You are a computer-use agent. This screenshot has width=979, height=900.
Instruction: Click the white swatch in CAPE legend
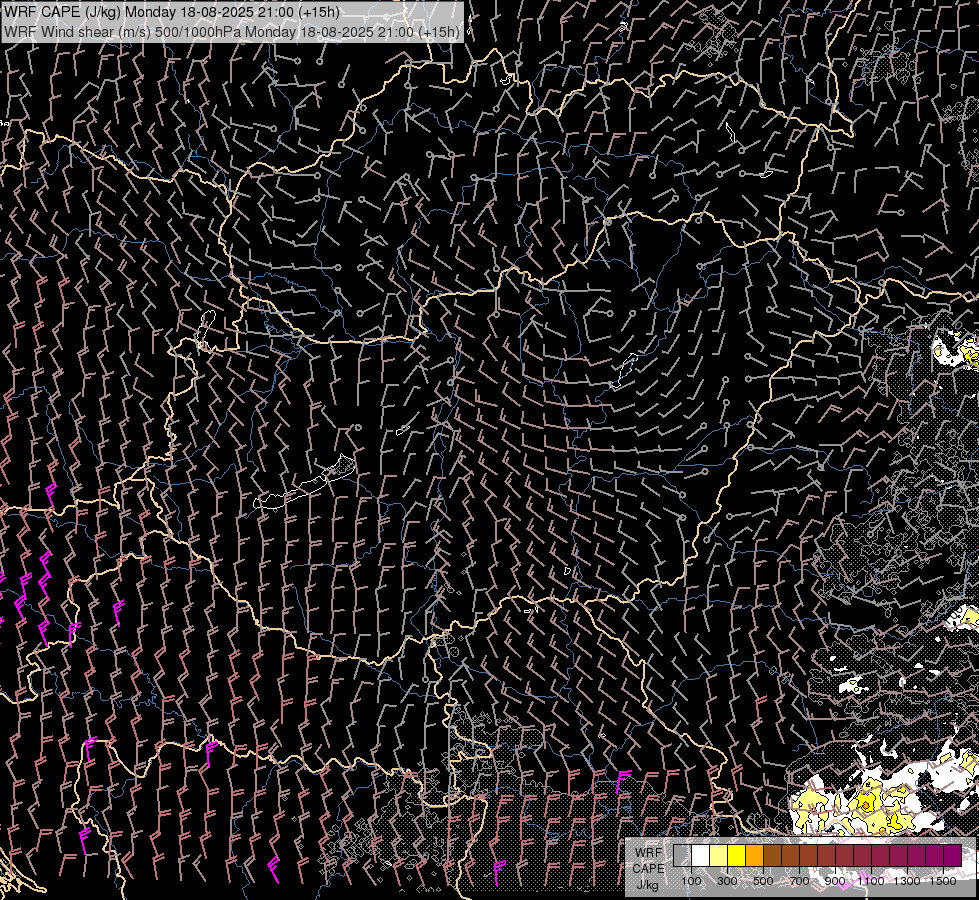coord(701,855)
